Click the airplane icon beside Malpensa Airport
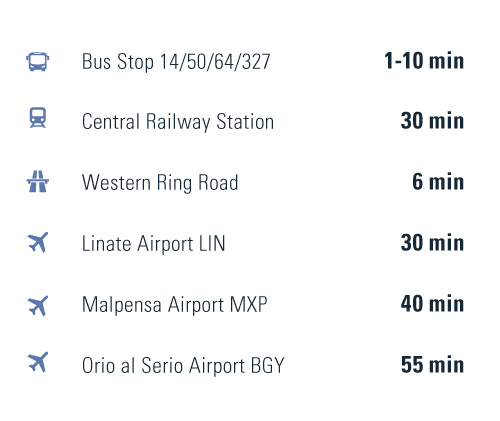Viewport: 500px width, 421px height. 38,306
